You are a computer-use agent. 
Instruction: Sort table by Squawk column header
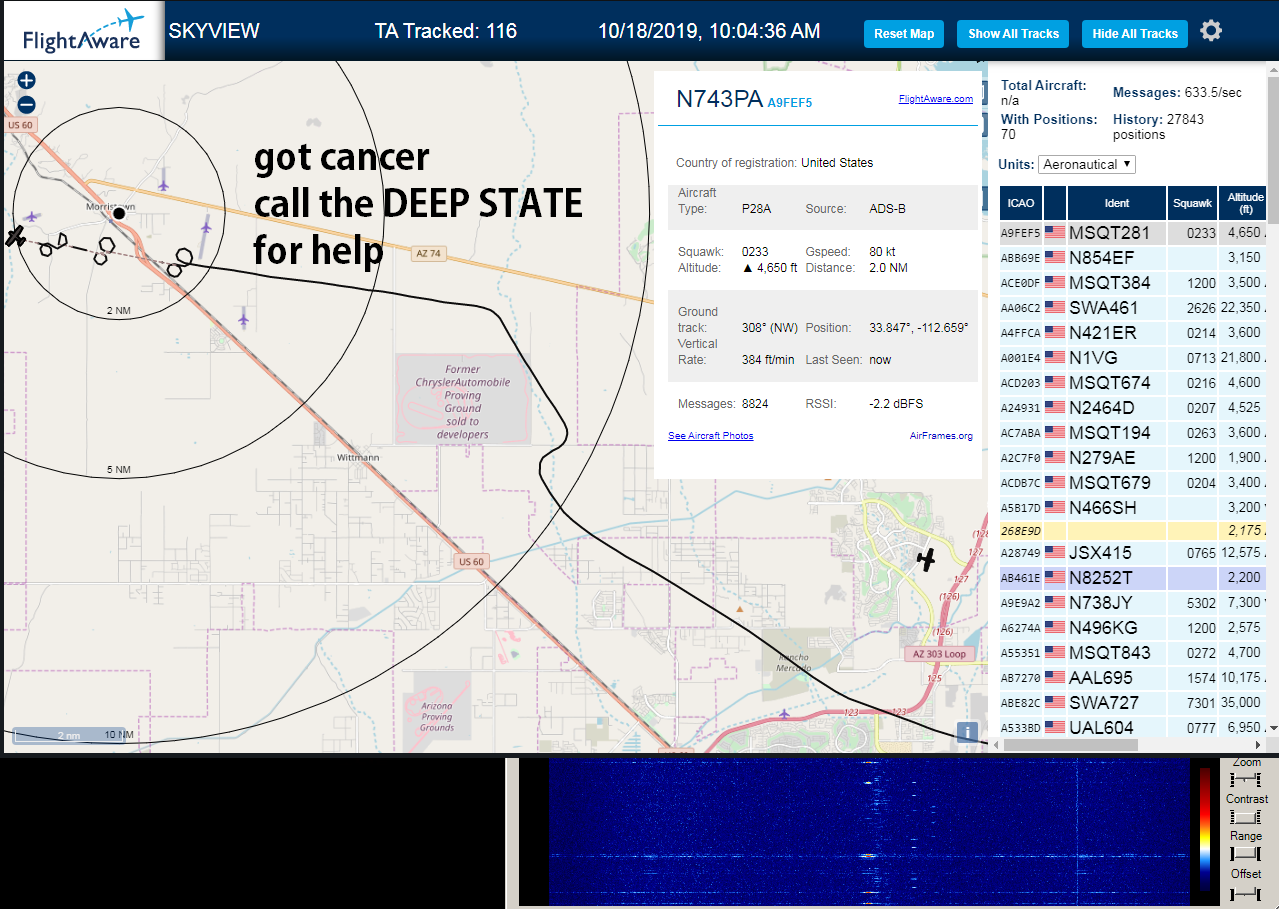(x=1193, y=203)
